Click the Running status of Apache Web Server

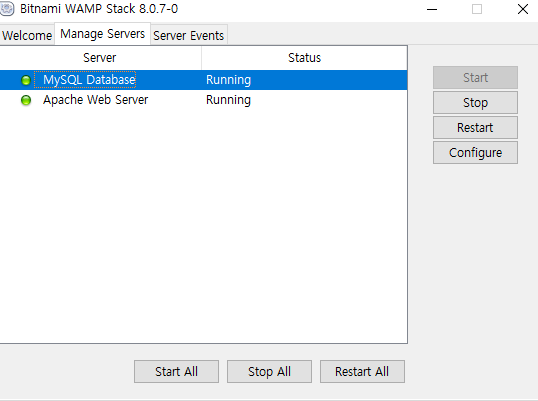tap(229, 100)
